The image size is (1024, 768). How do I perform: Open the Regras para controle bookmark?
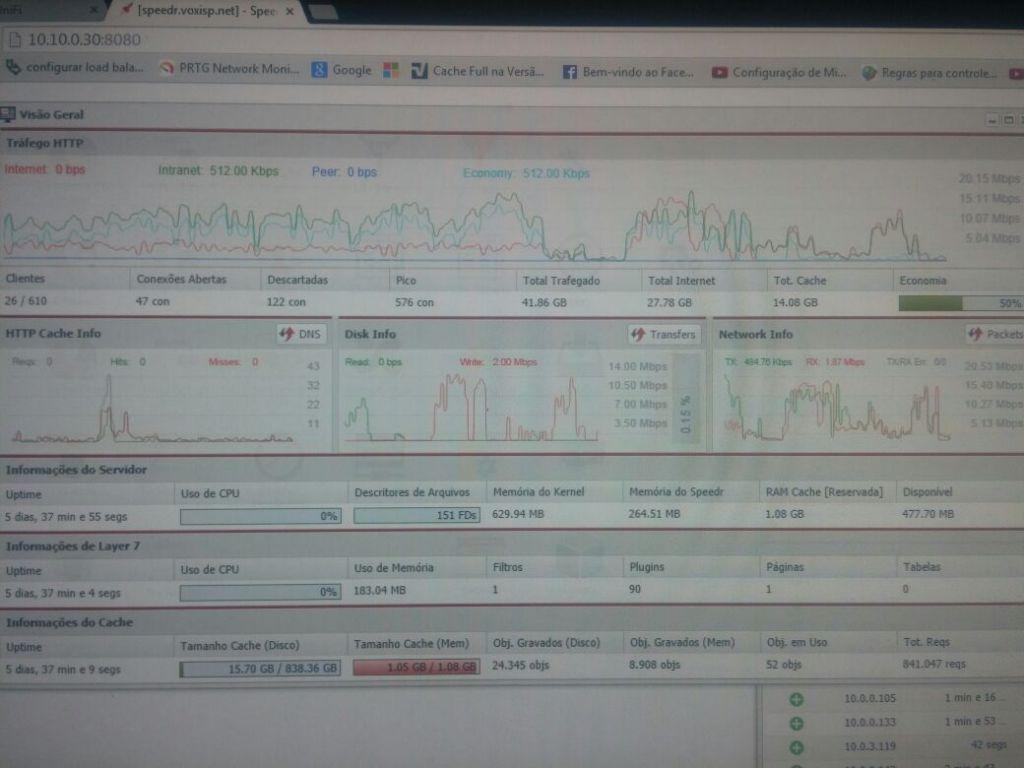coord(928,73)
